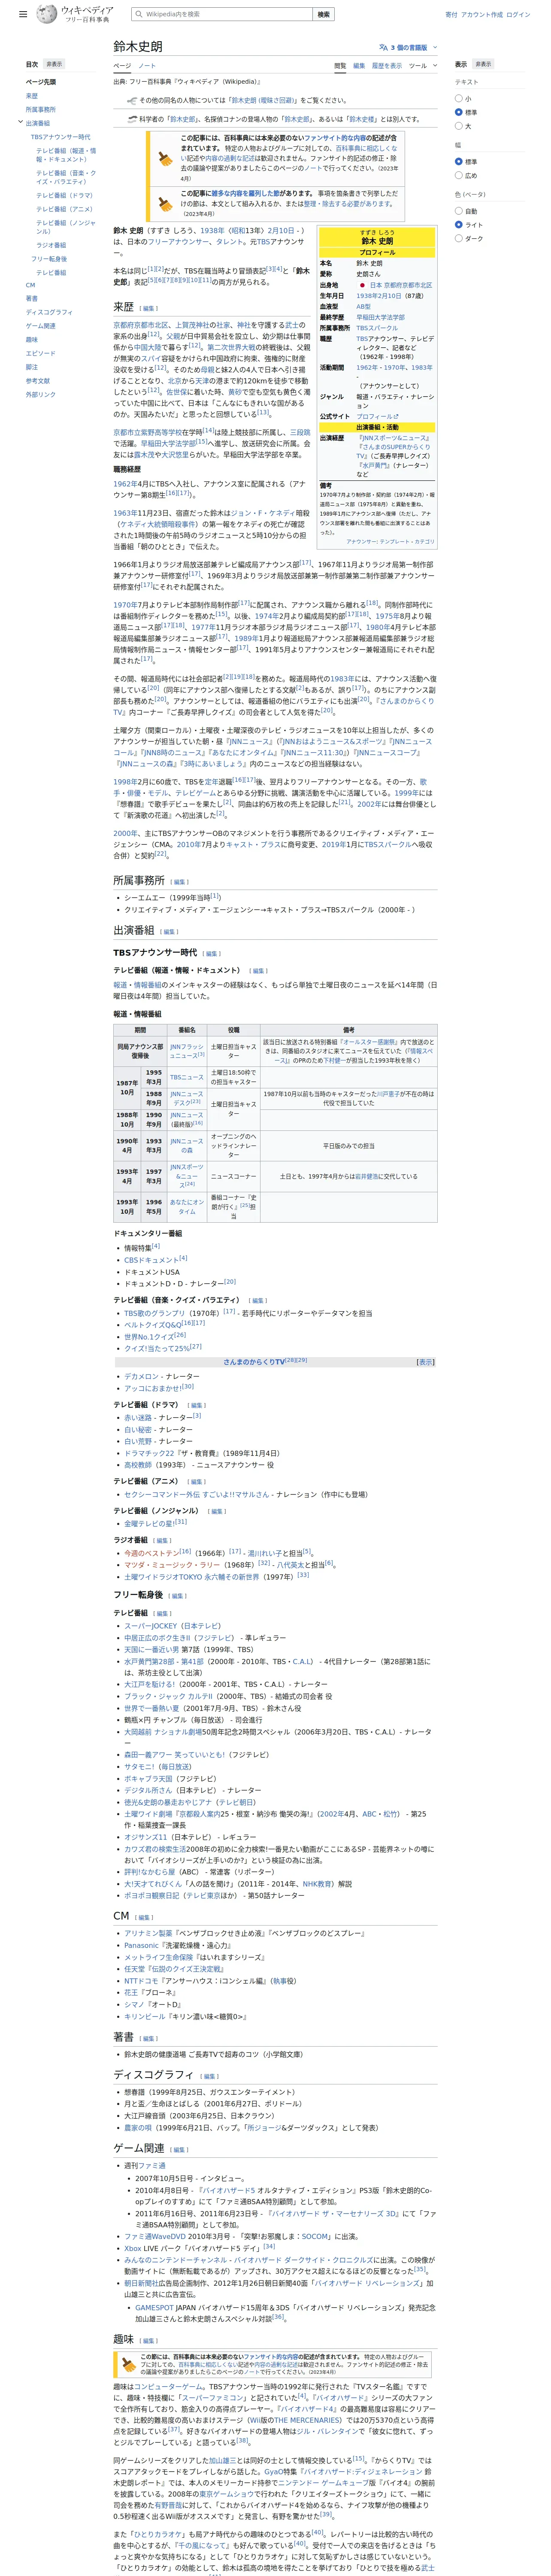Go to ページ先頭 in contents sidebar

coord(41,82)
